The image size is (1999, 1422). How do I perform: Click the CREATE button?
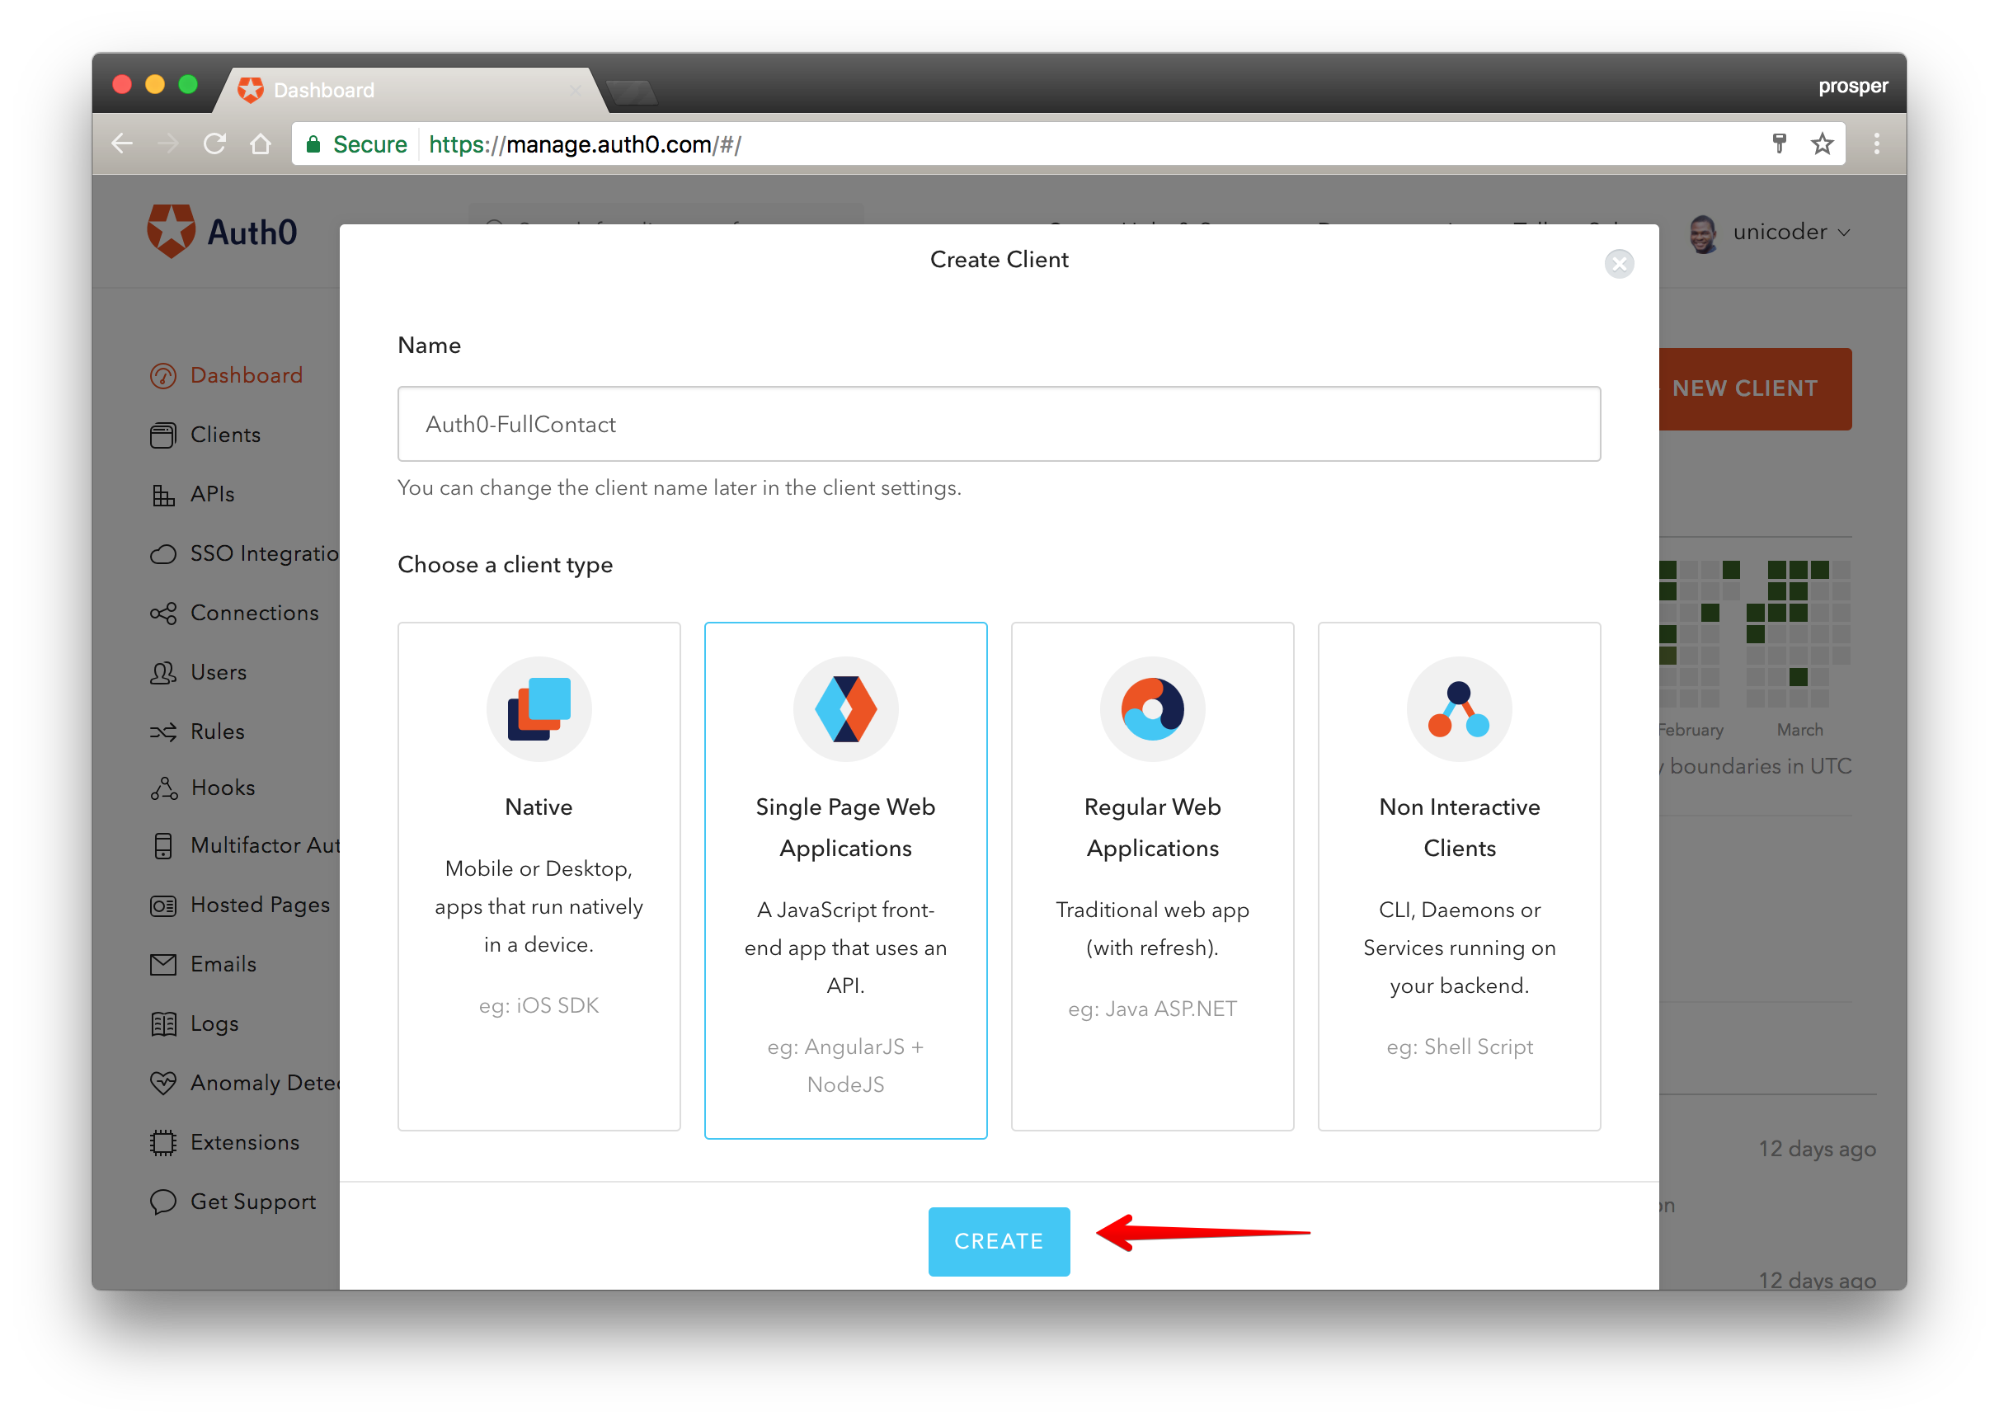click(x=998, y=1241)
